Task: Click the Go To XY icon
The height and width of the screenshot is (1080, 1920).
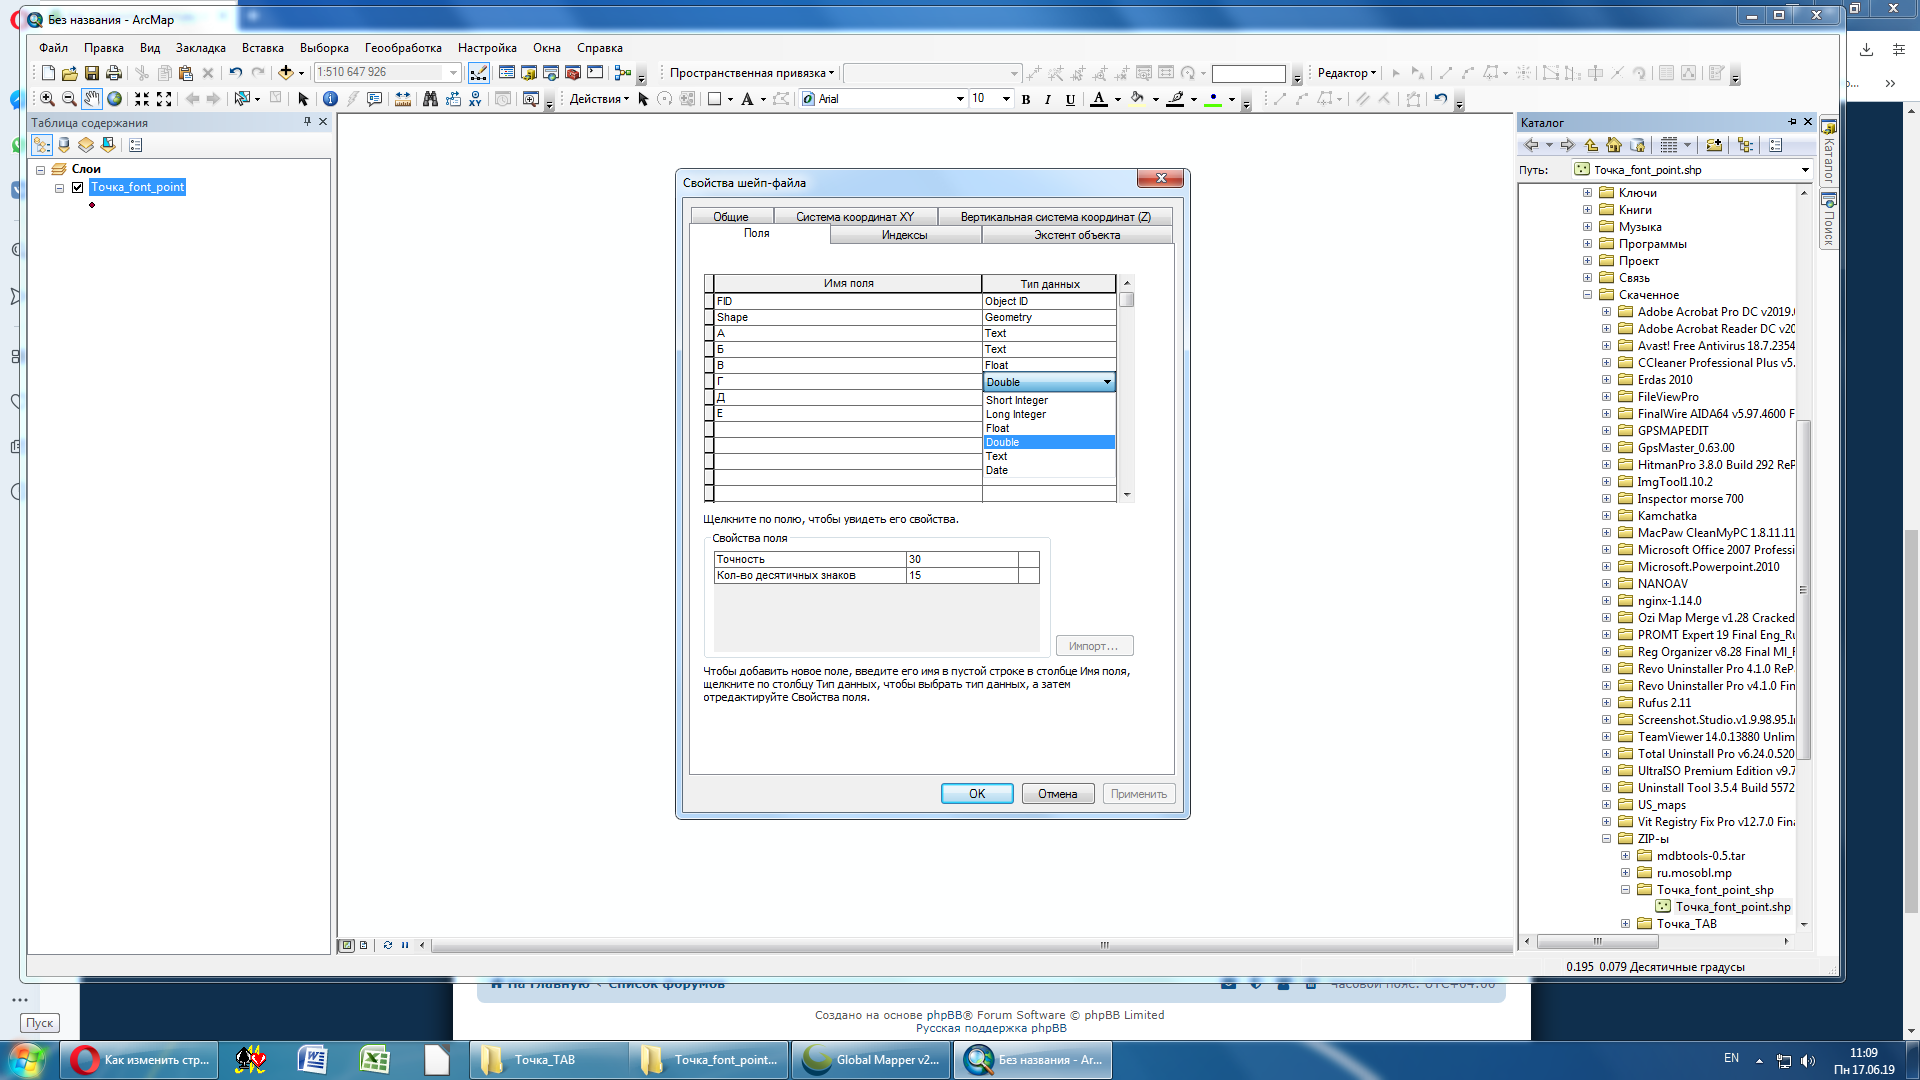Action: [x=475, y=99]
